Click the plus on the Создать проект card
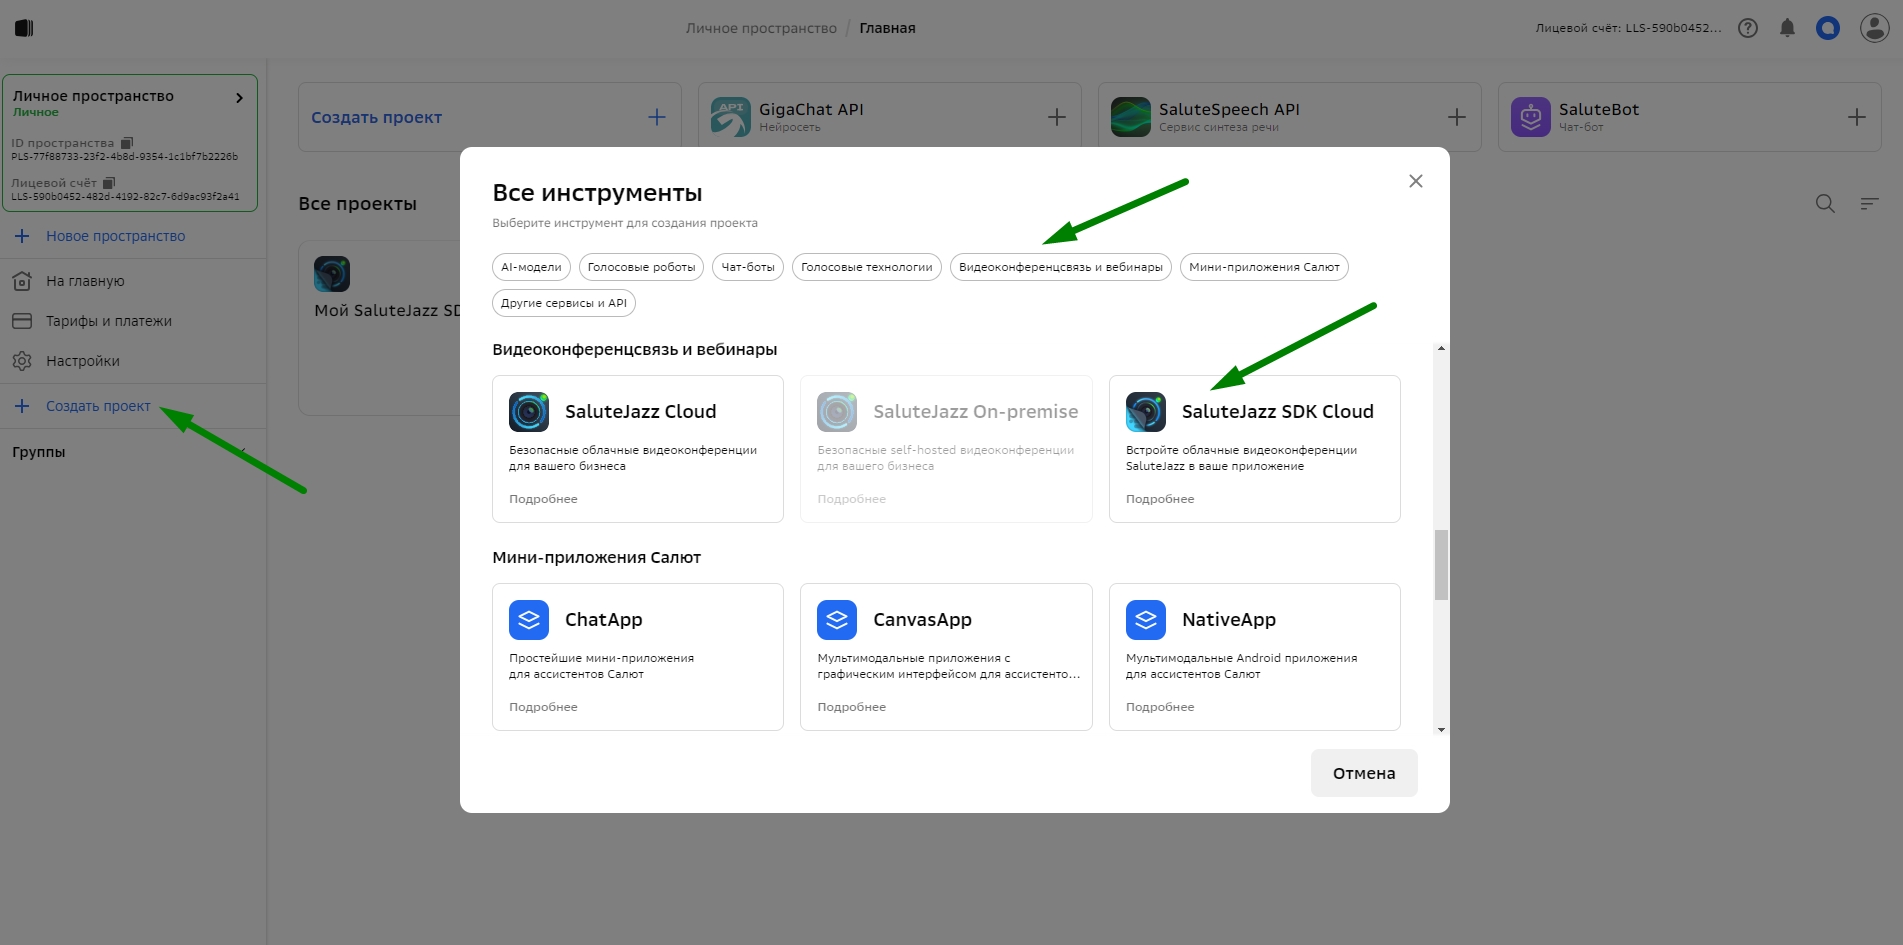The image size is (1903, 945). 657,117
